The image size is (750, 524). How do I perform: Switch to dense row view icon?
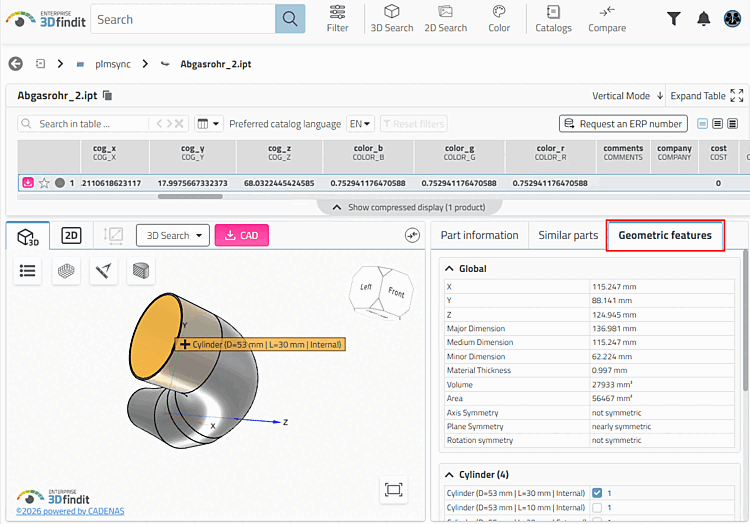click(732, 124)
